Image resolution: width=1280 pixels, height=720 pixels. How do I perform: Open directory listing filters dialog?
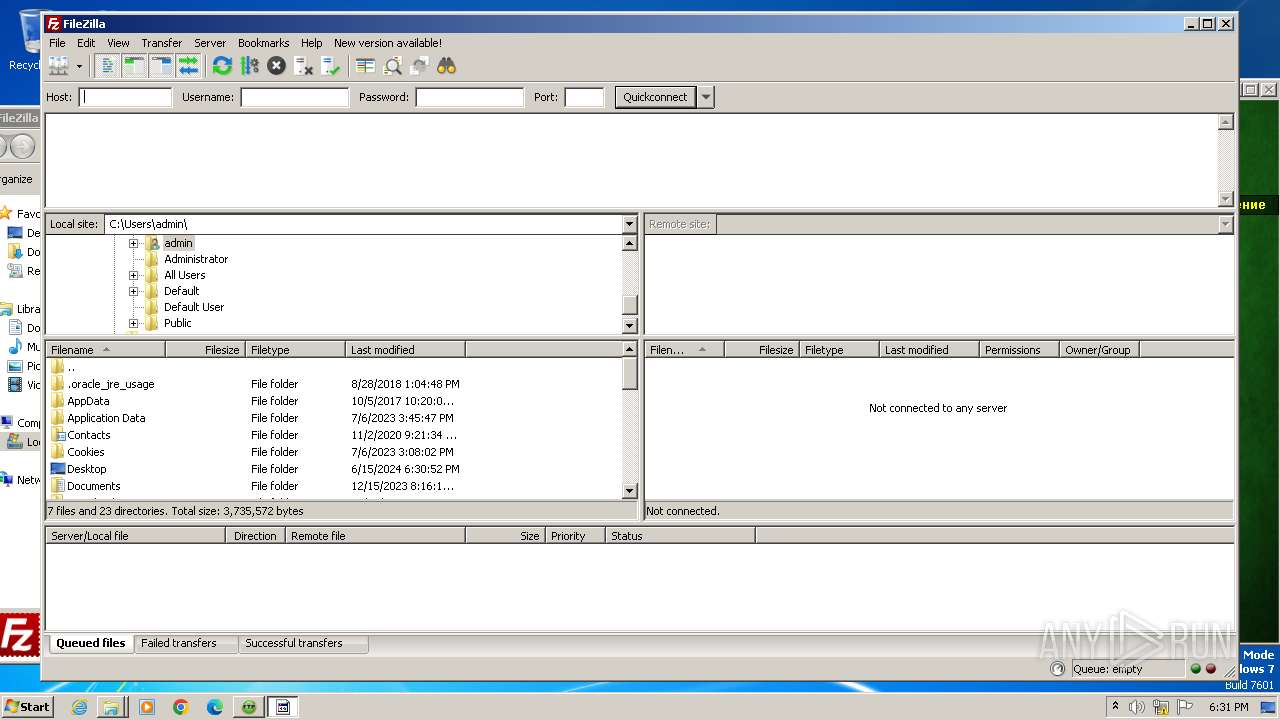(x=365, y=66)
